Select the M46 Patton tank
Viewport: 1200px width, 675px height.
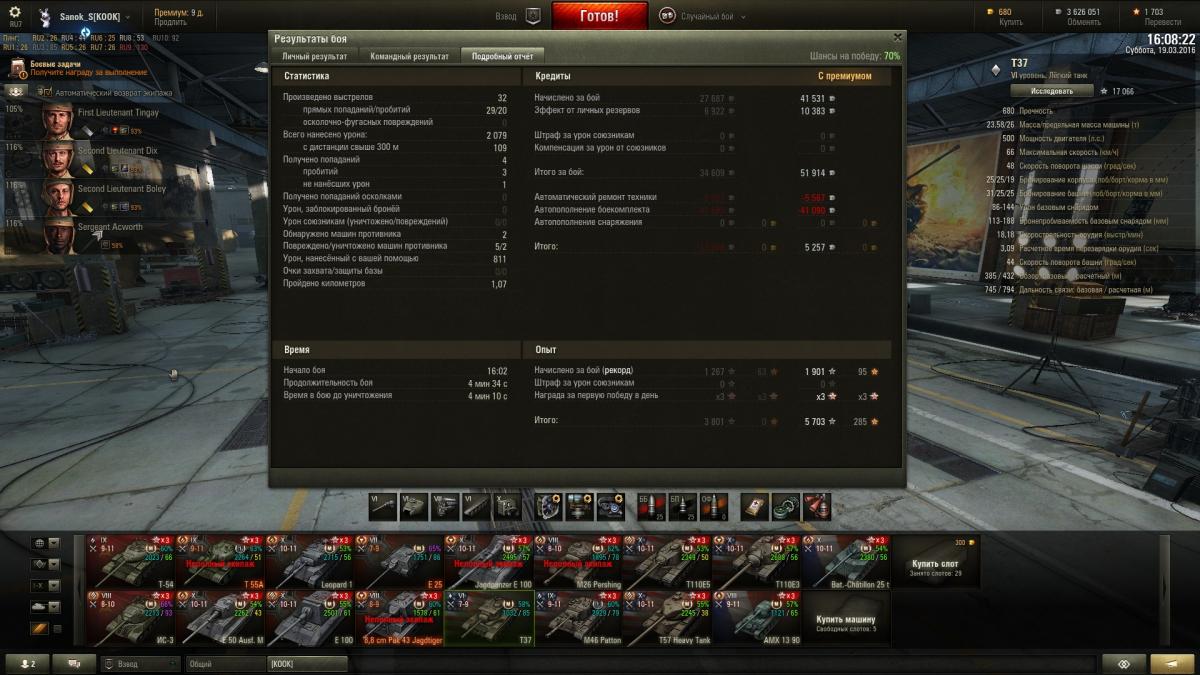point(577,618)
